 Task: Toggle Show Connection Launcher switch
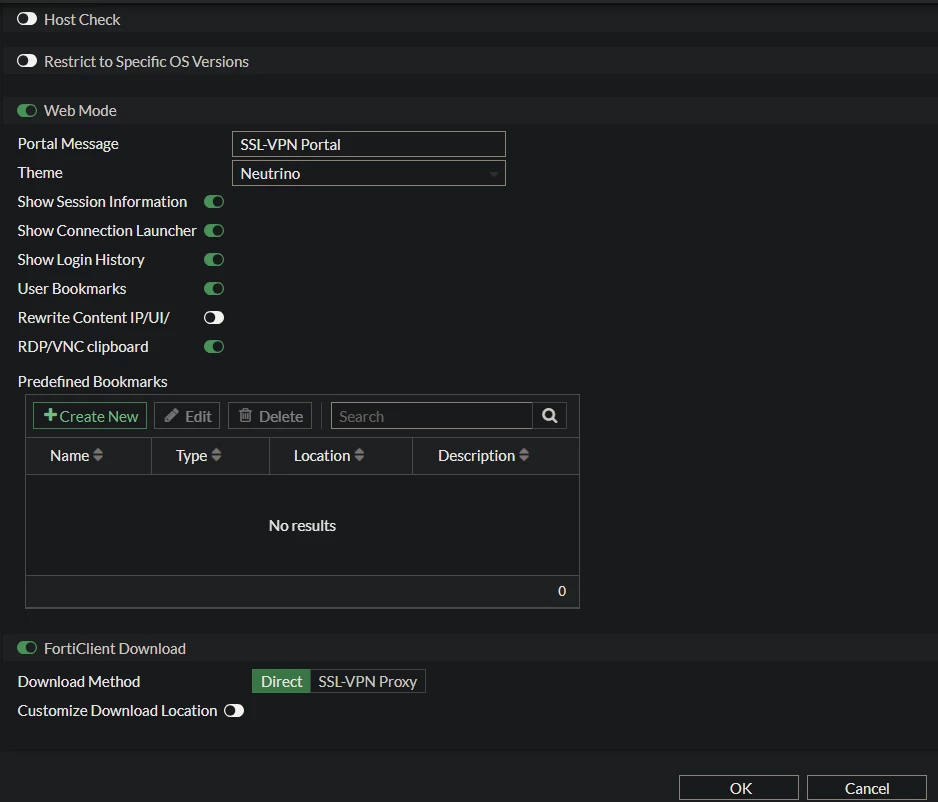point(214,230)
